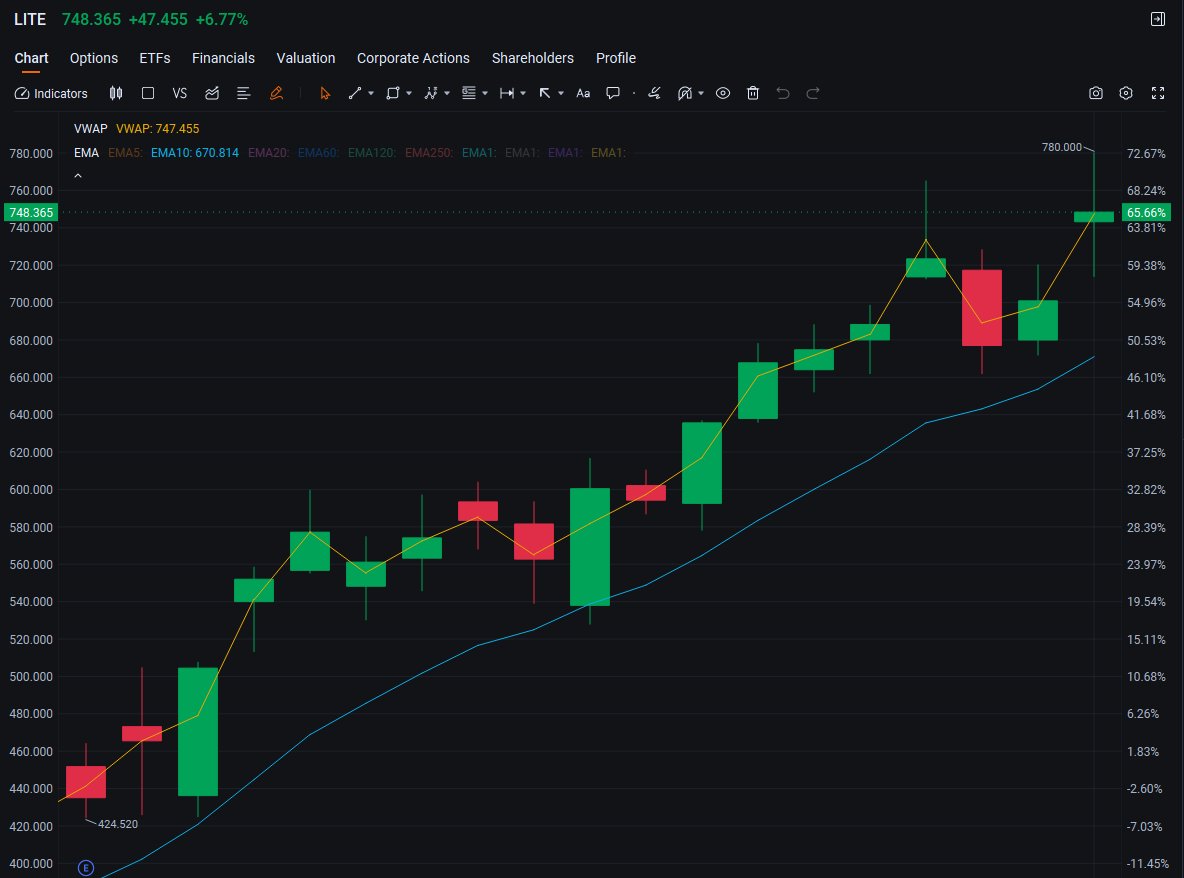Expand the arrow marker dropdown
The height and width of the screenshot is (878, 1184).
click(561, 94)
